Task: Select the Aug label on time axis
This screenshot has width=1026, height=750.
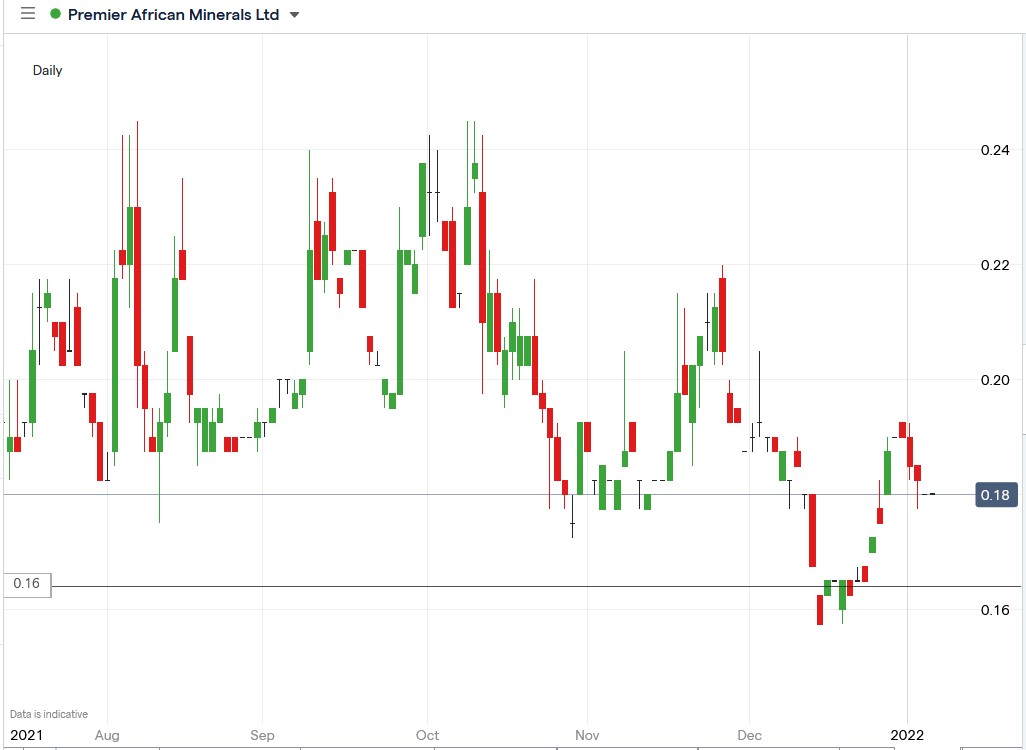Action: point(107,735)
